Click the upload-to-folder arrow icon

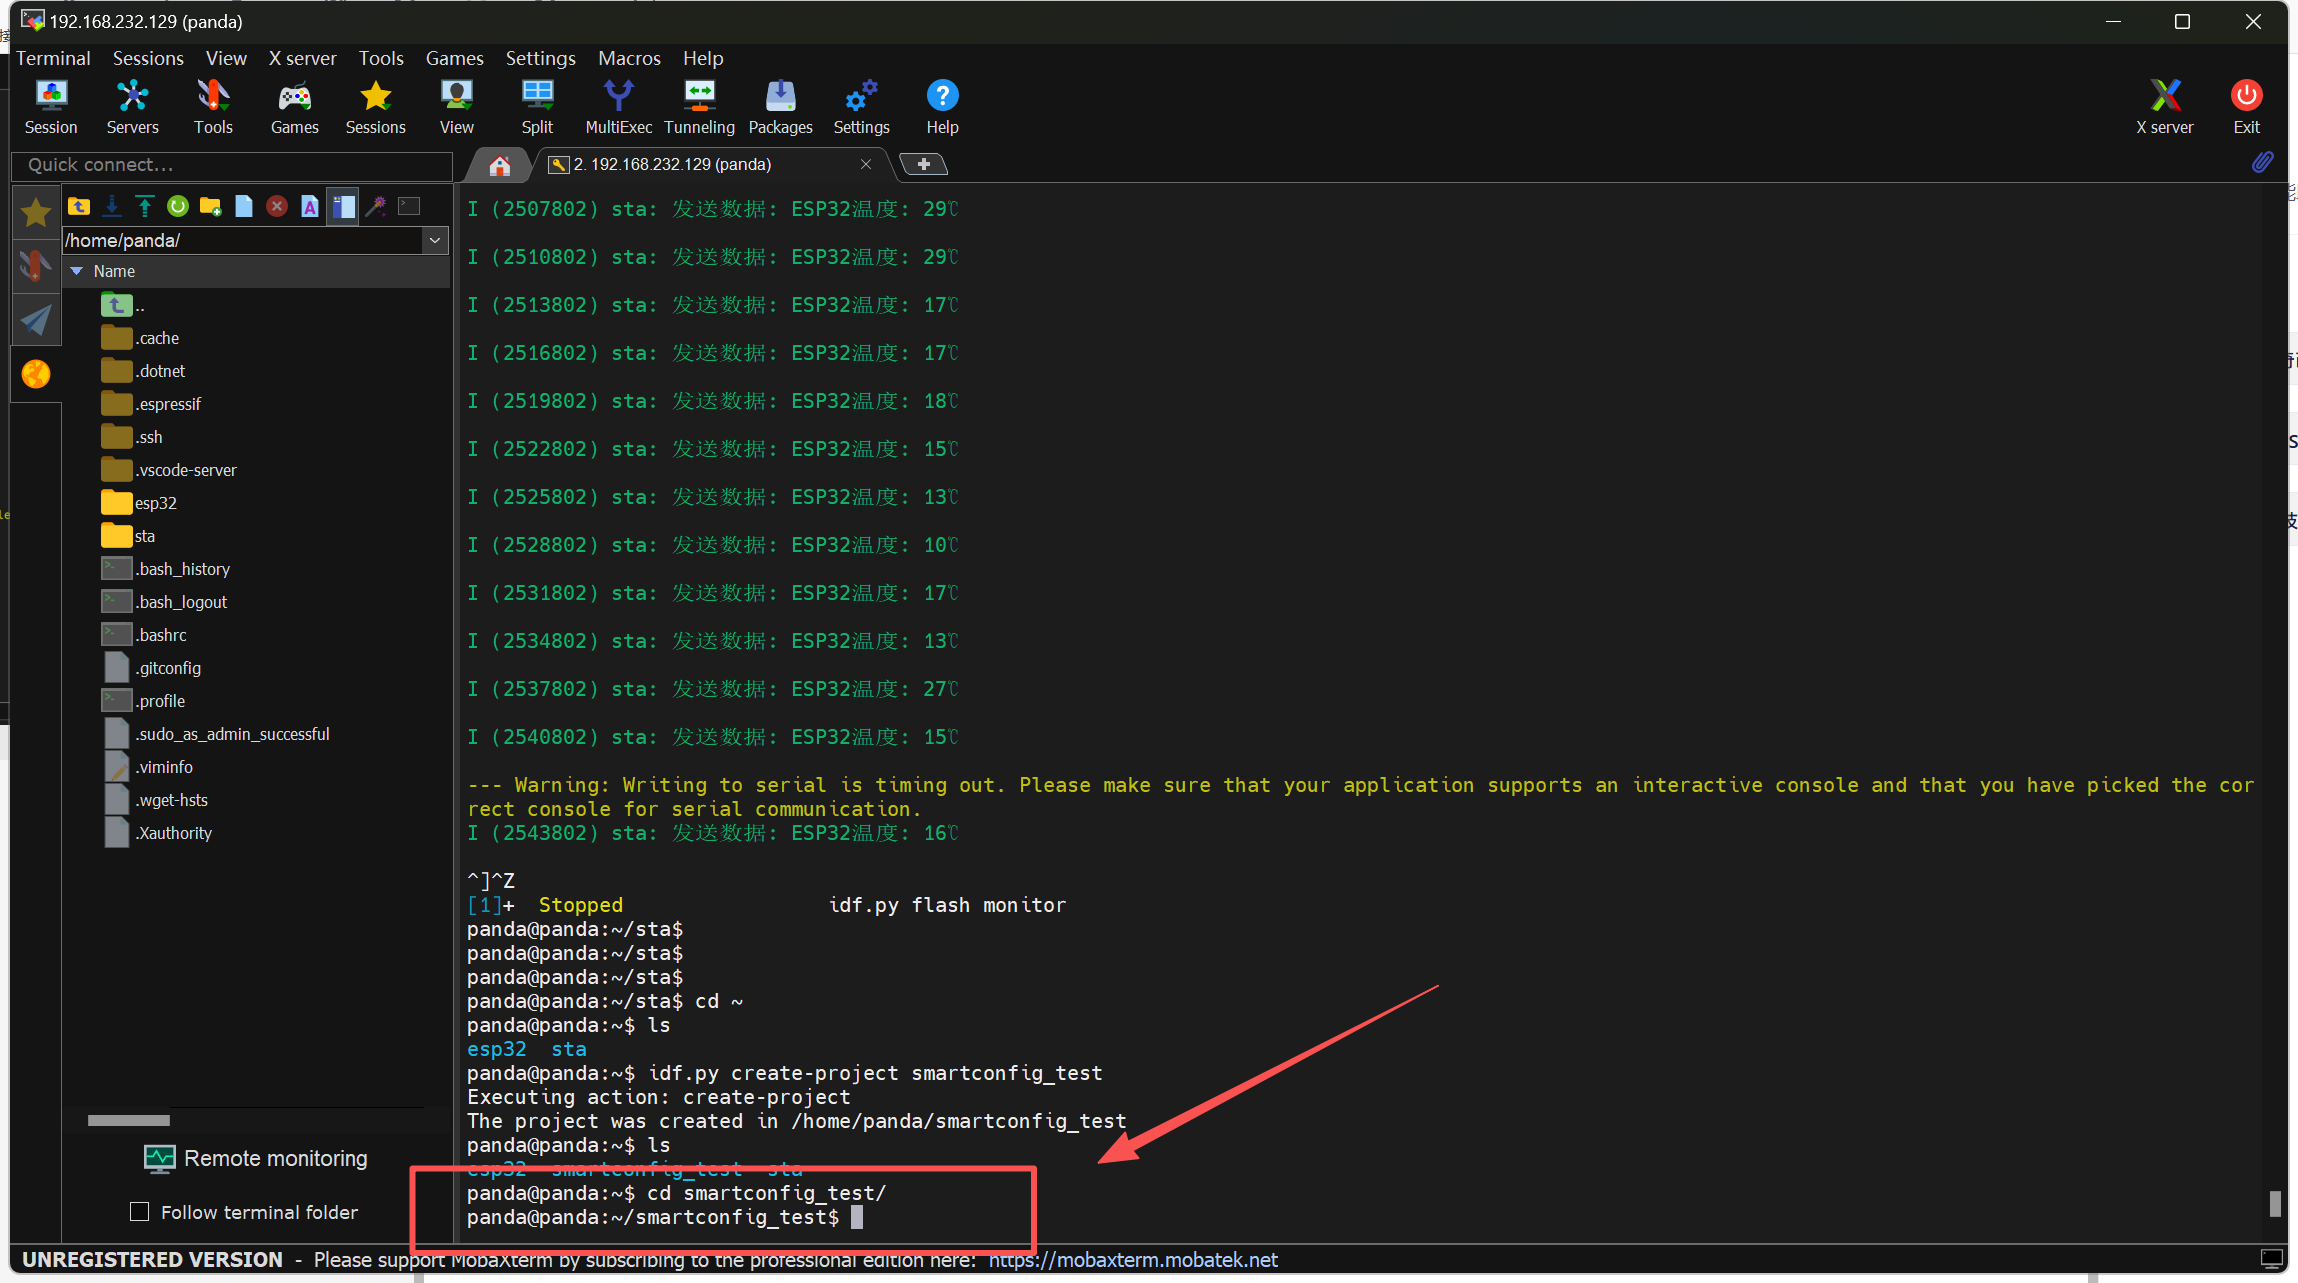pyautogui.click(x=145, y=206)
